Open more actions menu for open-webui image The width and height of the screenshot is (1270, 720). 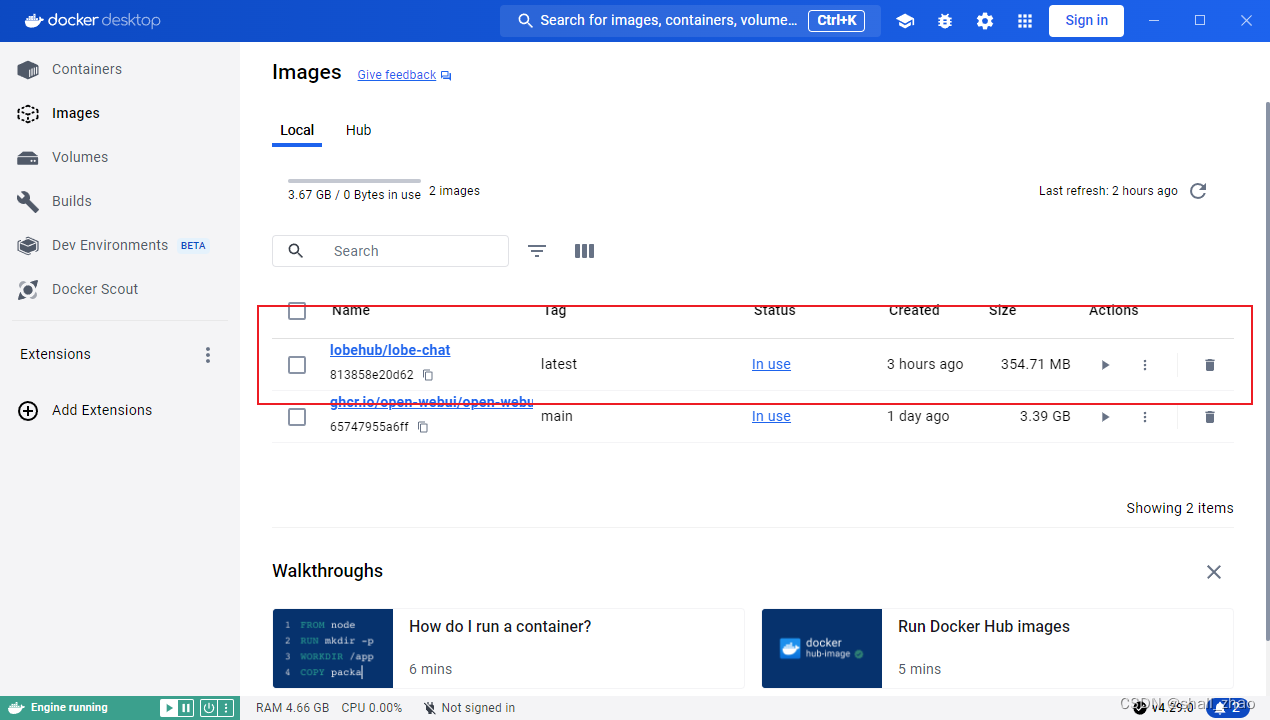pyautogui.click(x=1145, y=417)
